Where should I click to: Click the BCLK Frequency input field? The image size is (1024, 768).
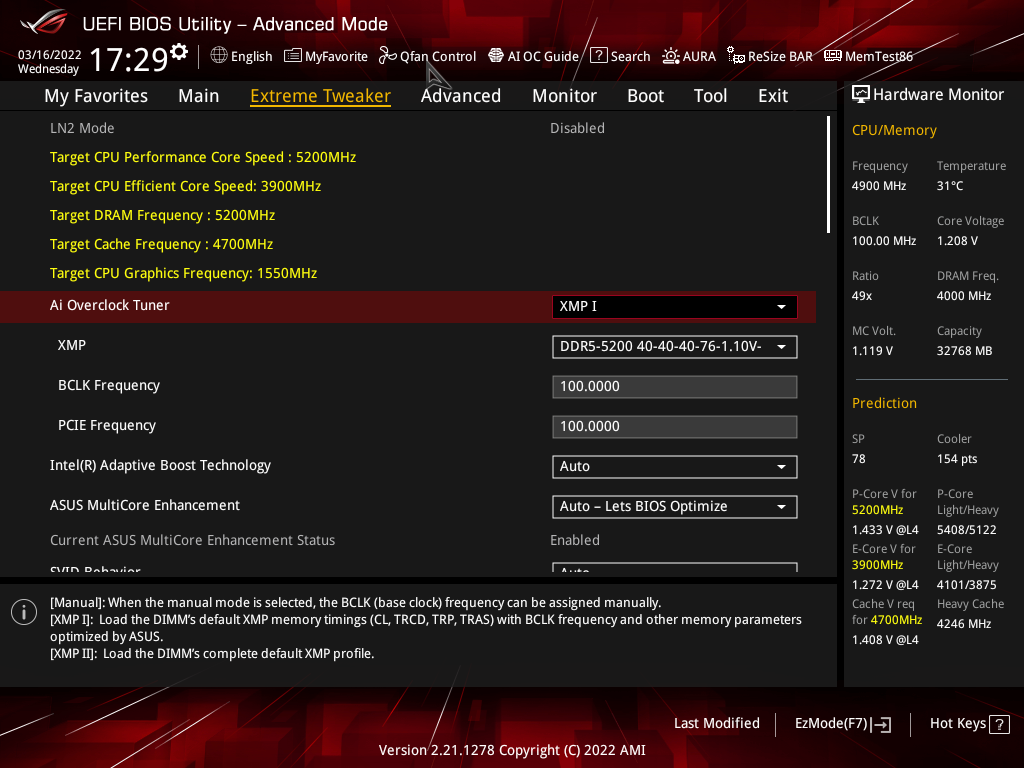tap(675, 387)
